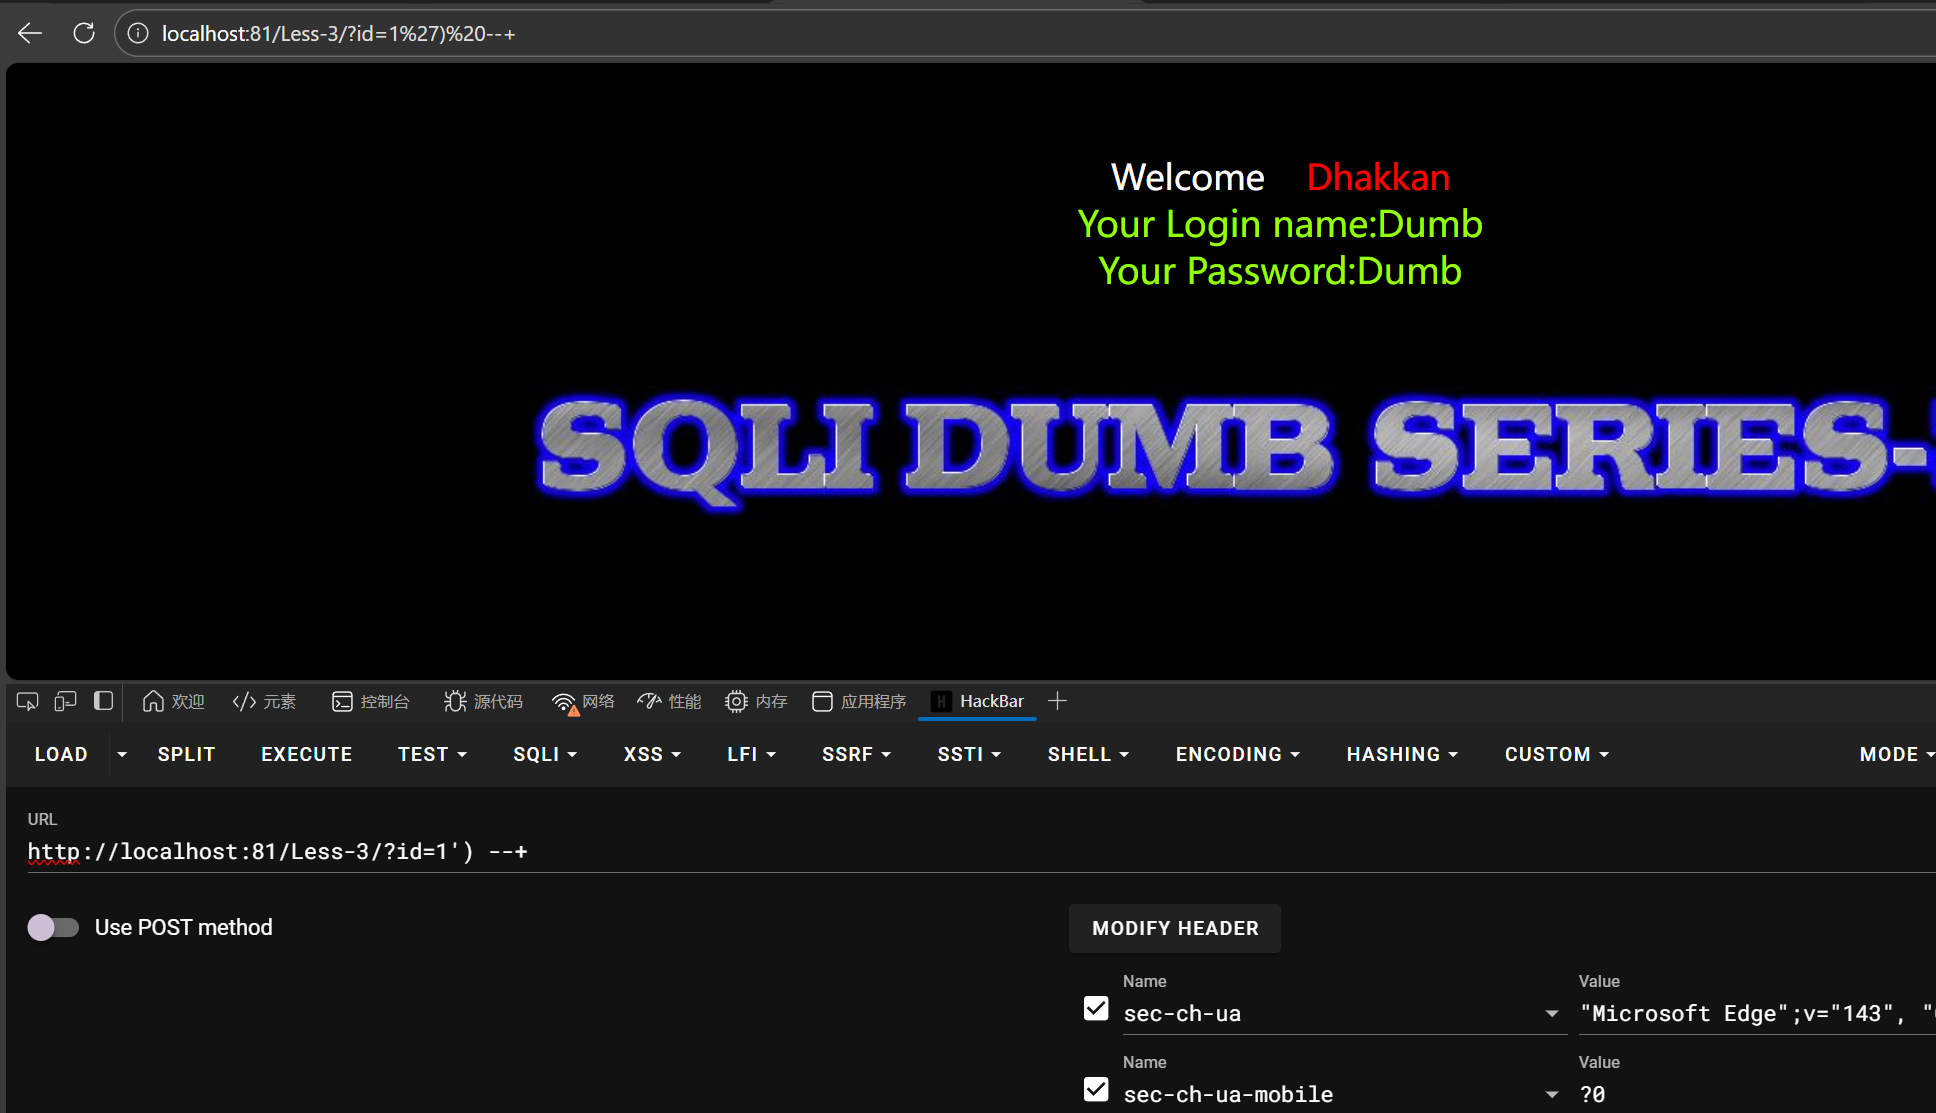Enable the Use POST method switch
This screenshot has width=1936, height=1113.
click(53, 927)
